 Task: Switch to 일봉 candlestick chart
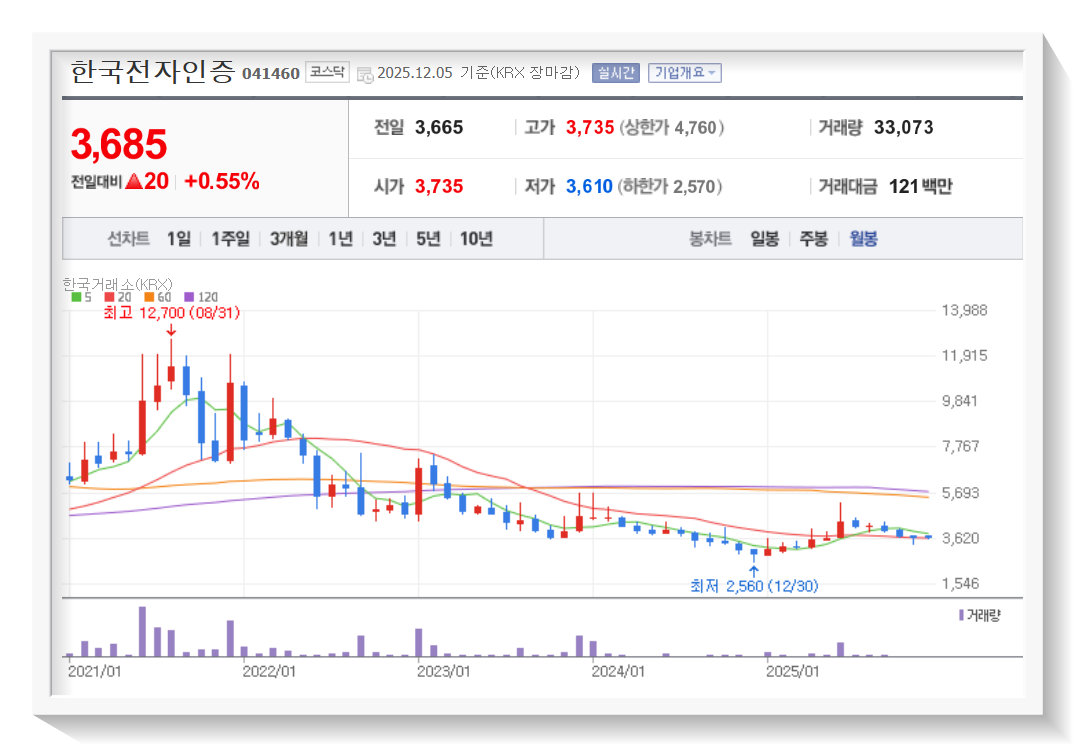click(764, 238)
